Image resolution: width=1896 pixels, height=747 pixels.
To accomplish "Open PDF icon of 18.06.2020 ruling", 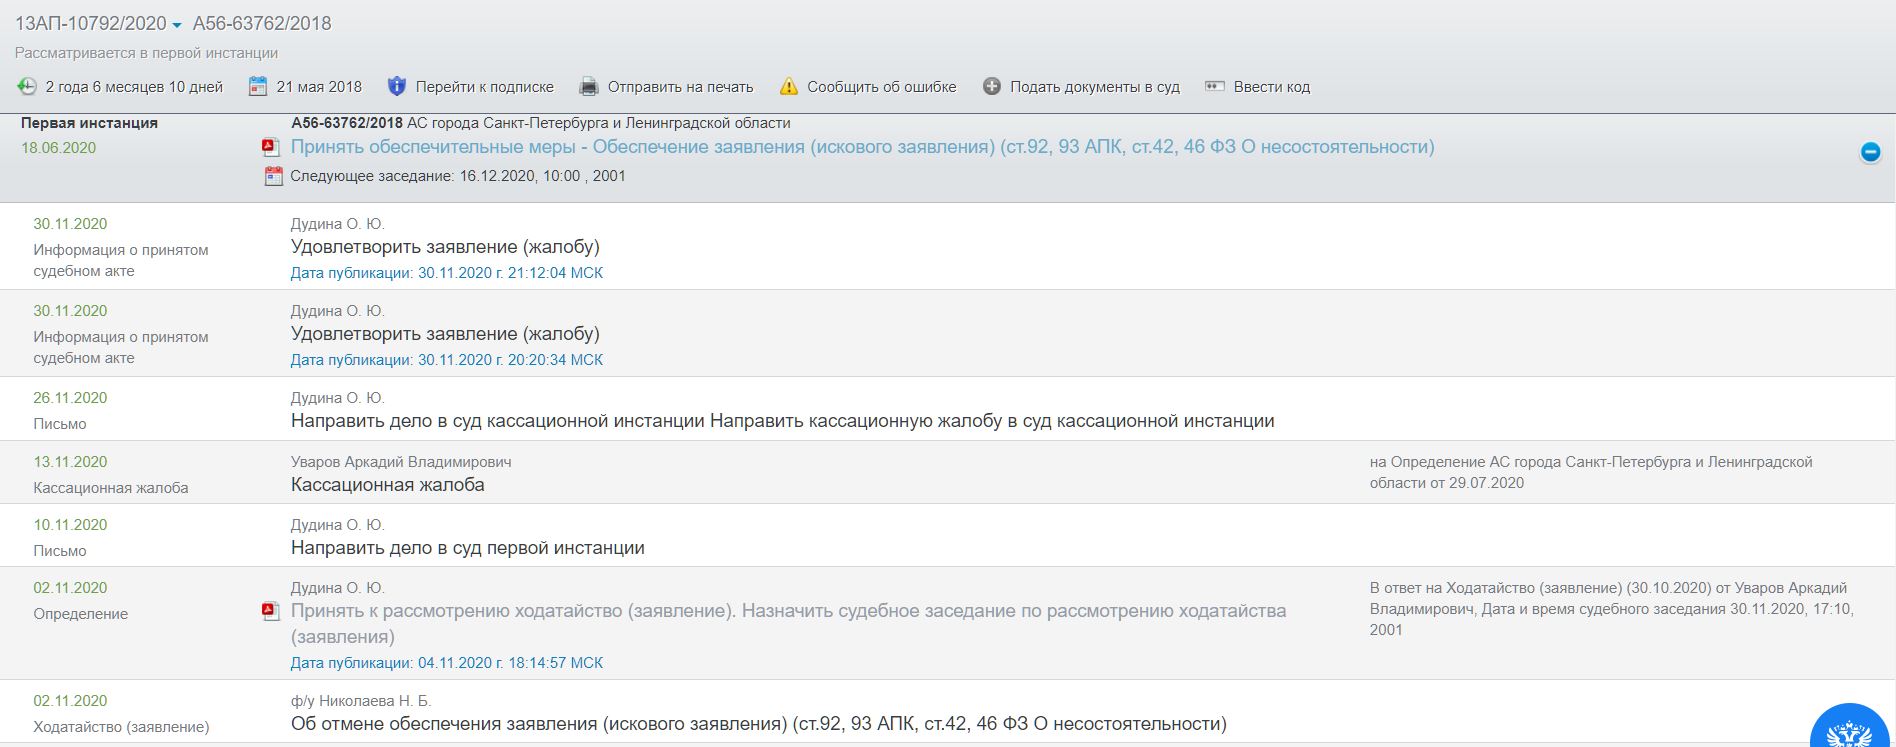I will tap(270, 148).
